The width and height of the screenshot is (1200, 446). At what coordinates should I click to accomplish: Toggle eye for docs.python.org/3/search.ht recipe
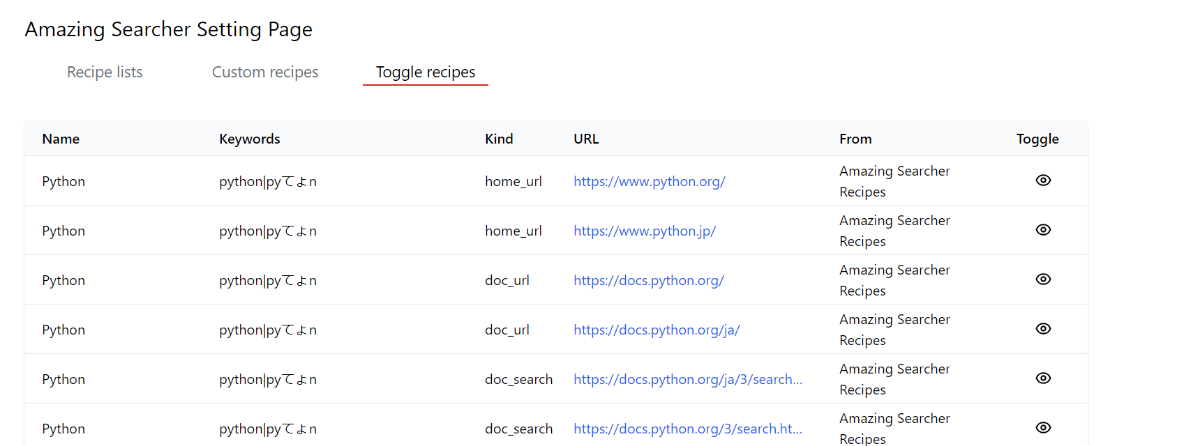pos(1043,428)
